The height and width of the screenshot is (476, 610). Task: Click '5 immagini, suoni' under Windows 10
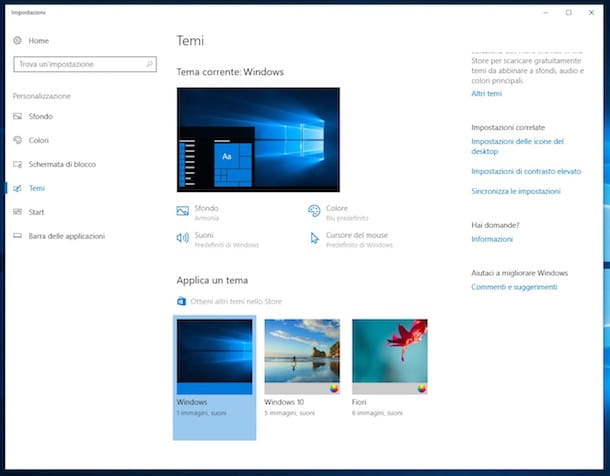click(289, 413)
